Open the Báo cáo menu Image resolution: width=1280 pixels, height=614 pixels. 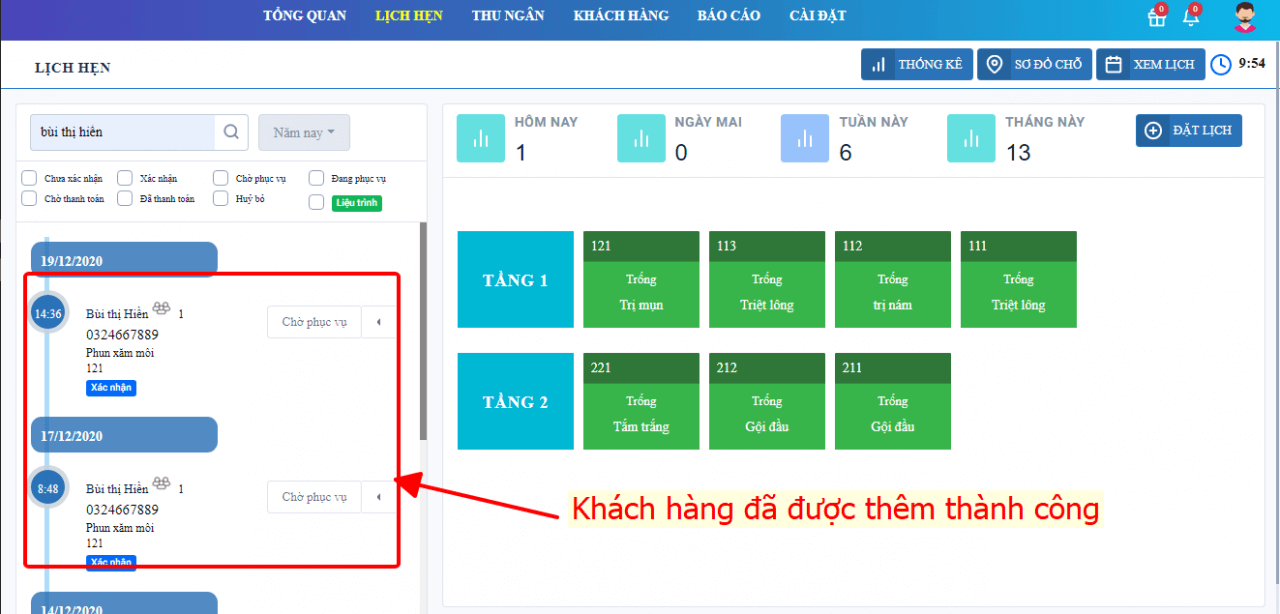(728, 16)
